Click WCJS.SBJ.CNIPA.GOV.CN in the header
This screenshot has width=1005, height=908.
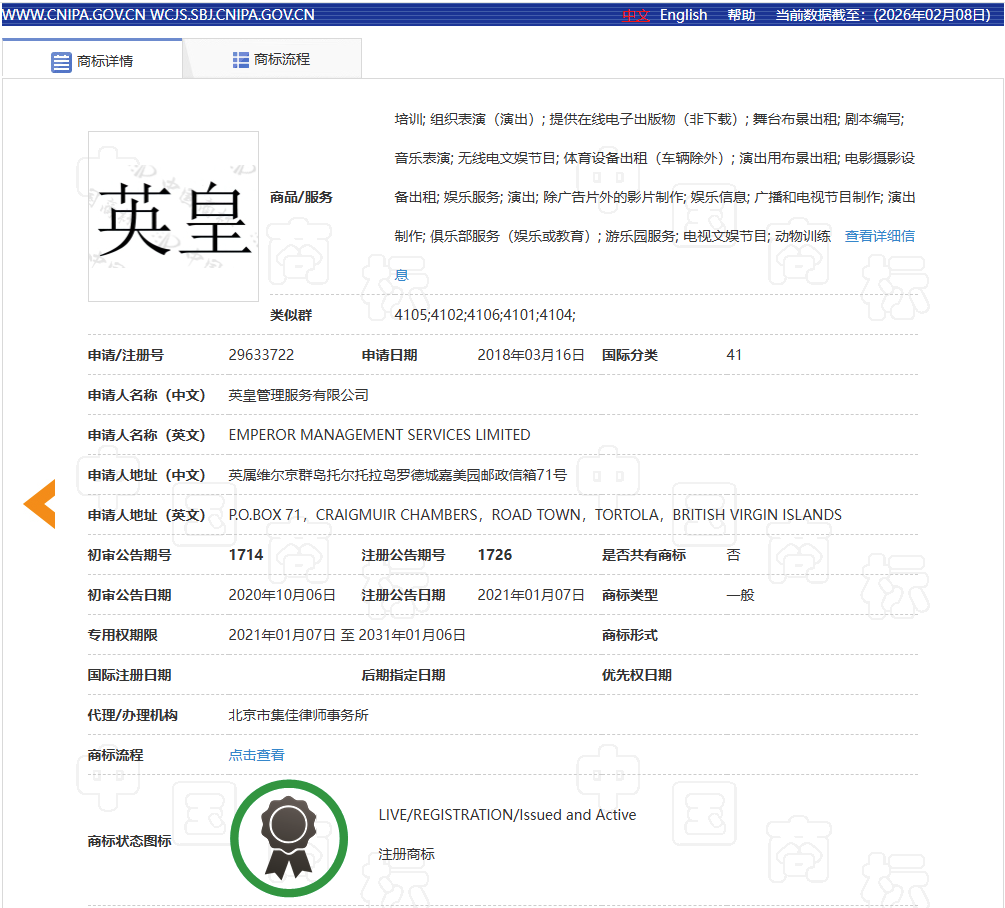[232, 15]
